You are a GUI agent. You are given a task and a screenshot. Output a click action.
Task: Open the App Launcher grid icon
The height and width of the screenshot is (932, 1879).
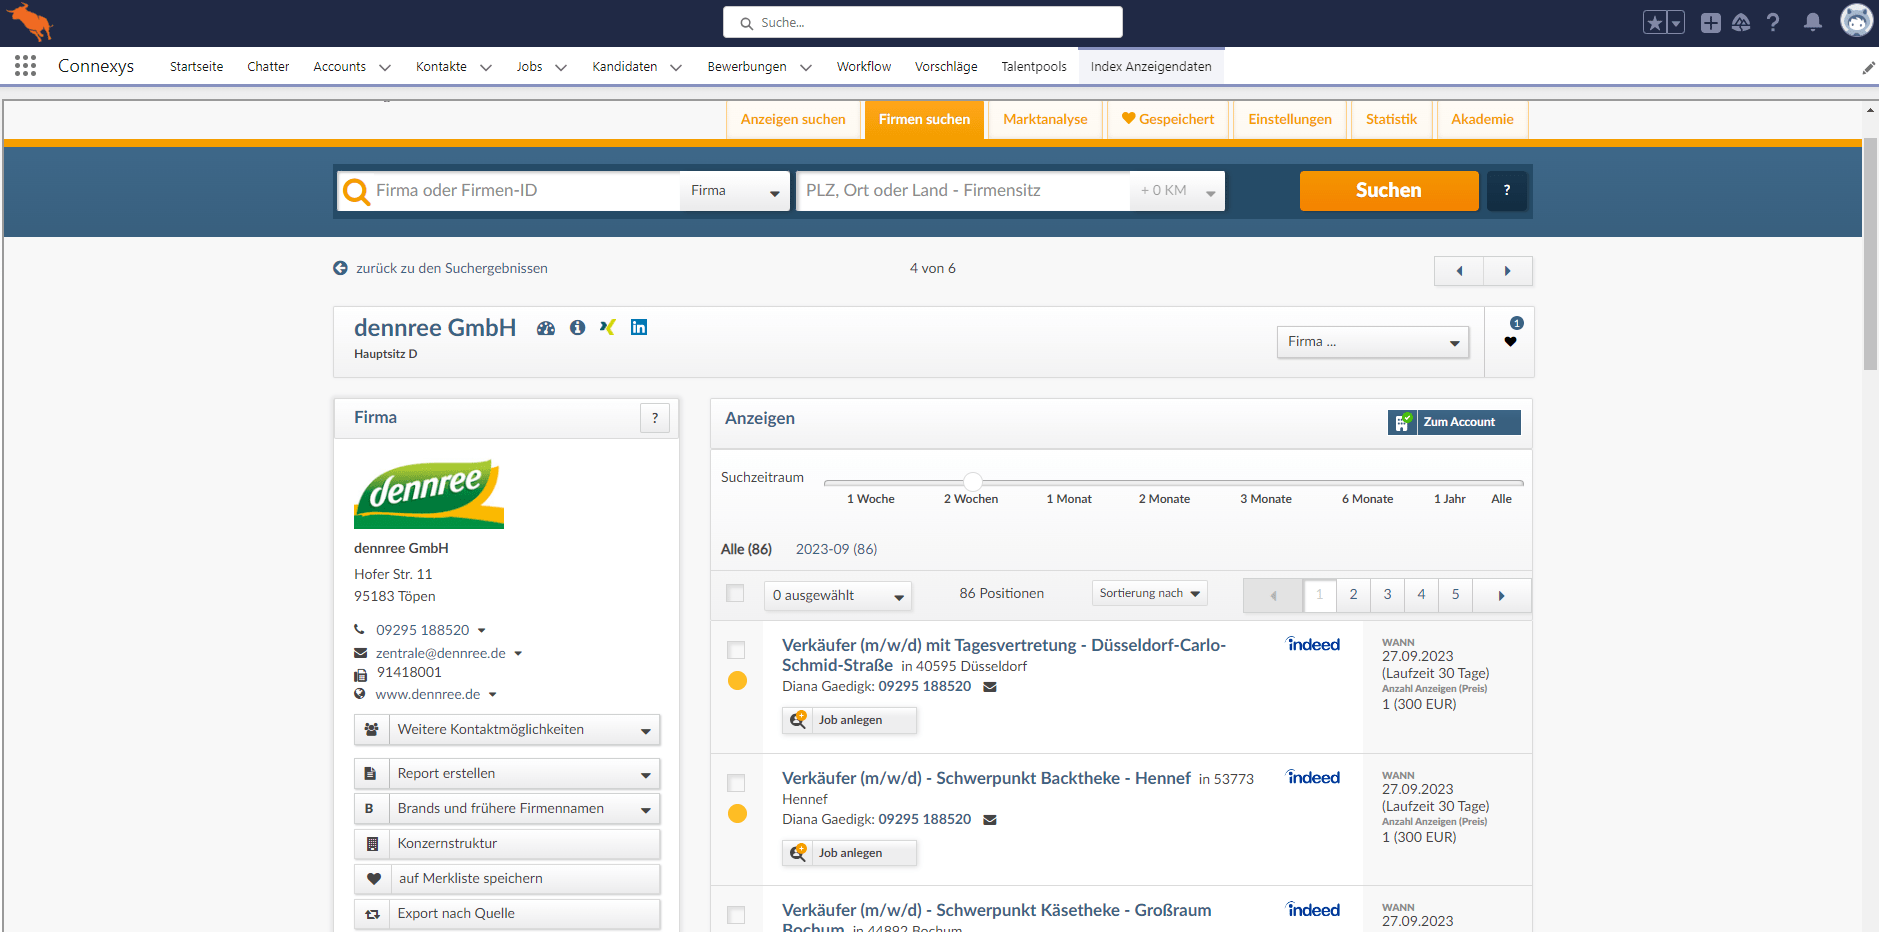26,66
